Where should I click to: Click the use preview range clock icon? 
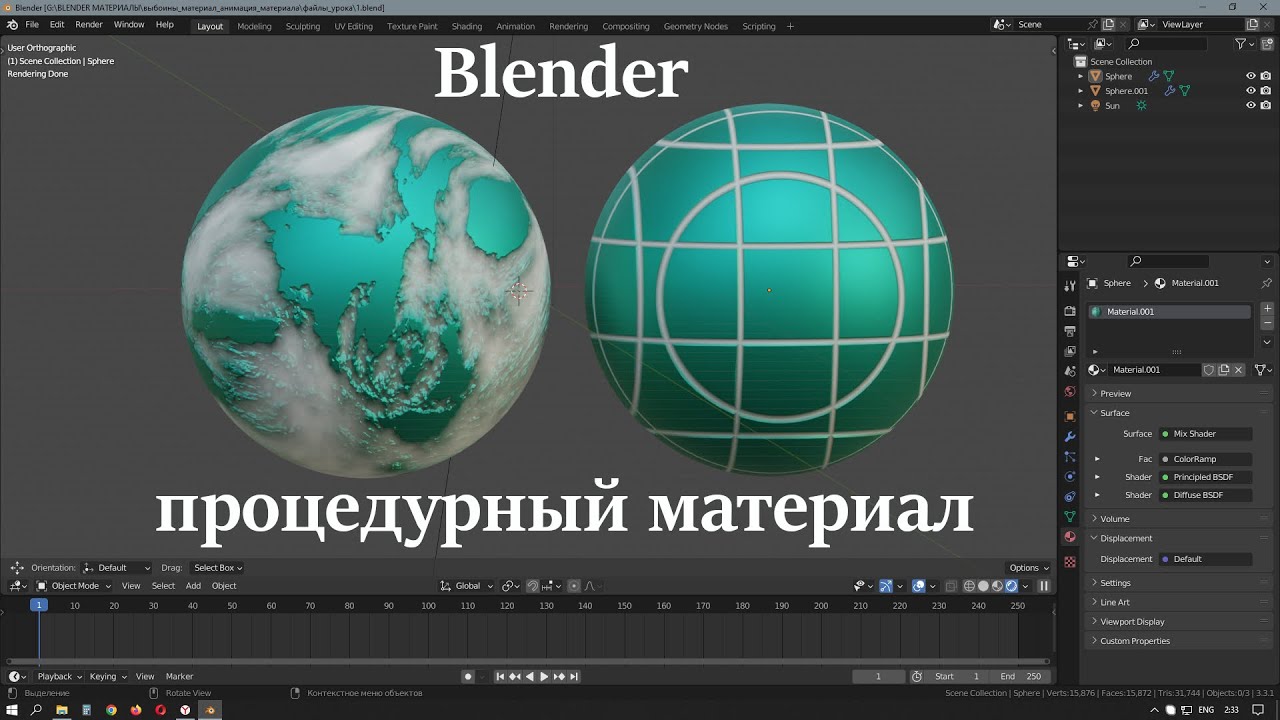pyautogui.click(x=917, y=677)
